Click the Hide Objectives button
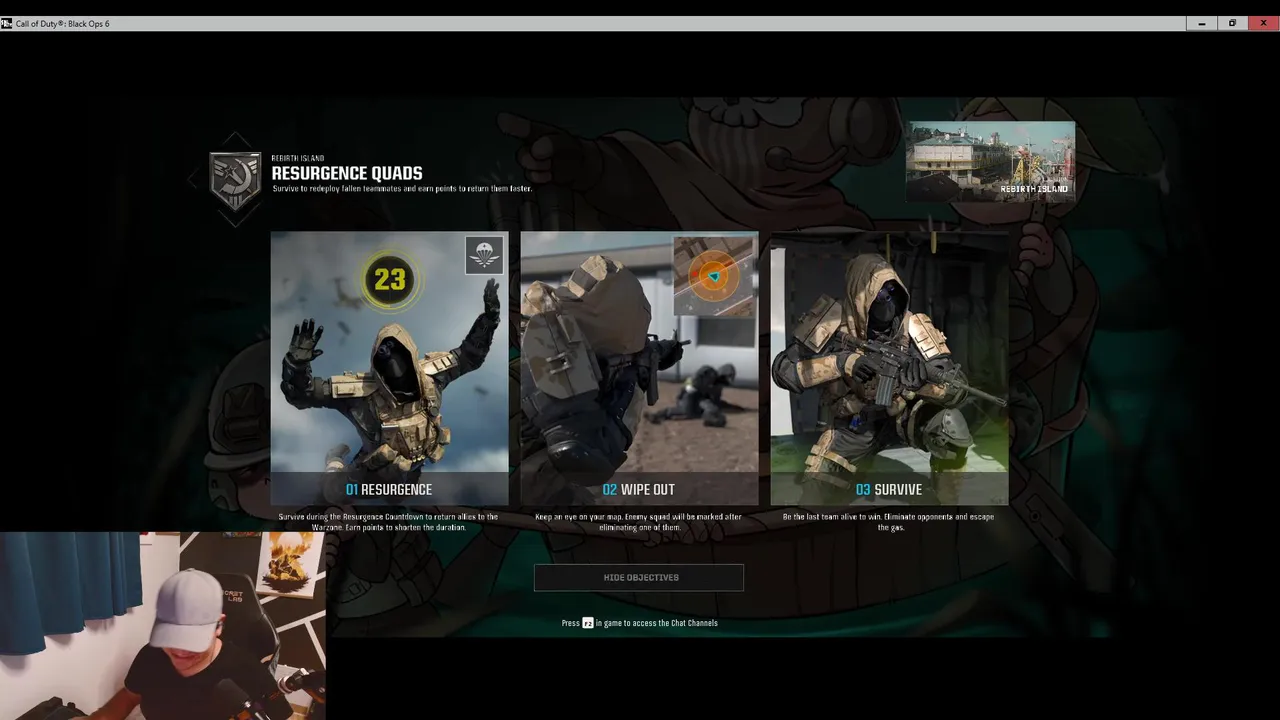1280x720 pixels. click(639, 578)
